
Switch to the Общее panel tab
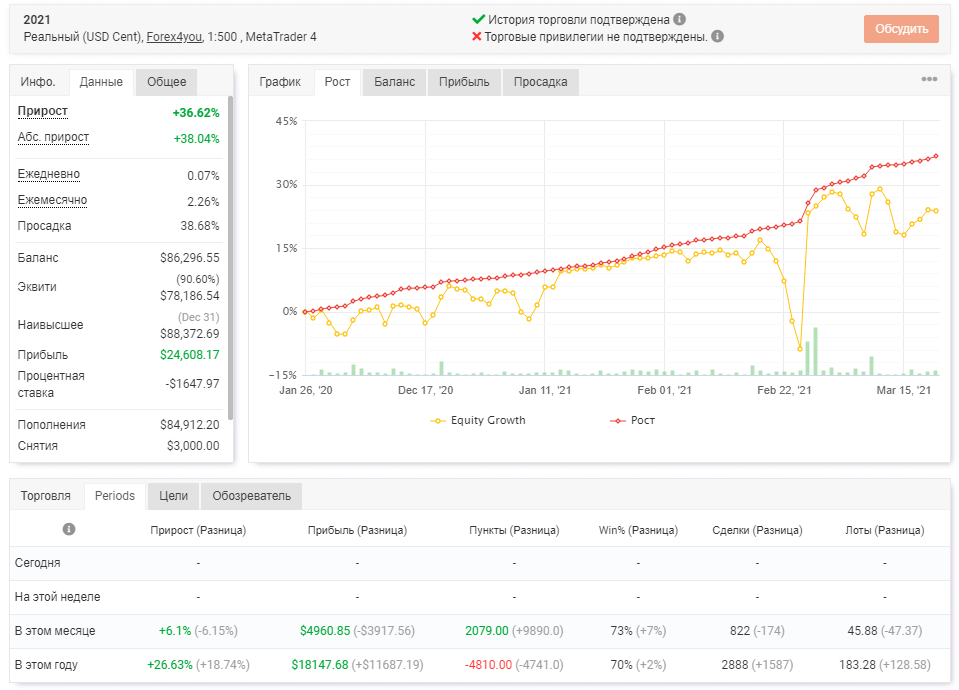click(x=166, y=82)
